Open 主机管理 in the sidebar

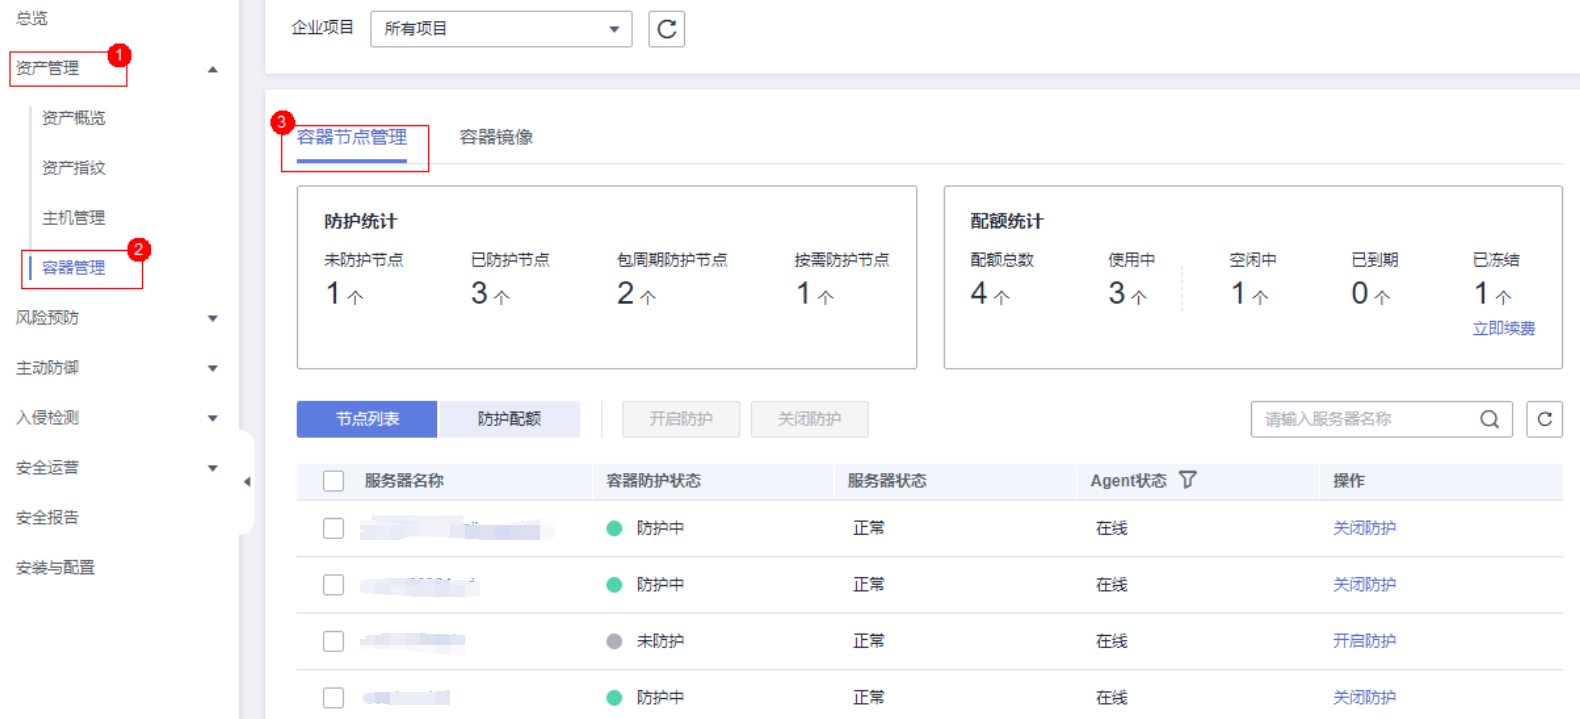[x=73, y=218]
